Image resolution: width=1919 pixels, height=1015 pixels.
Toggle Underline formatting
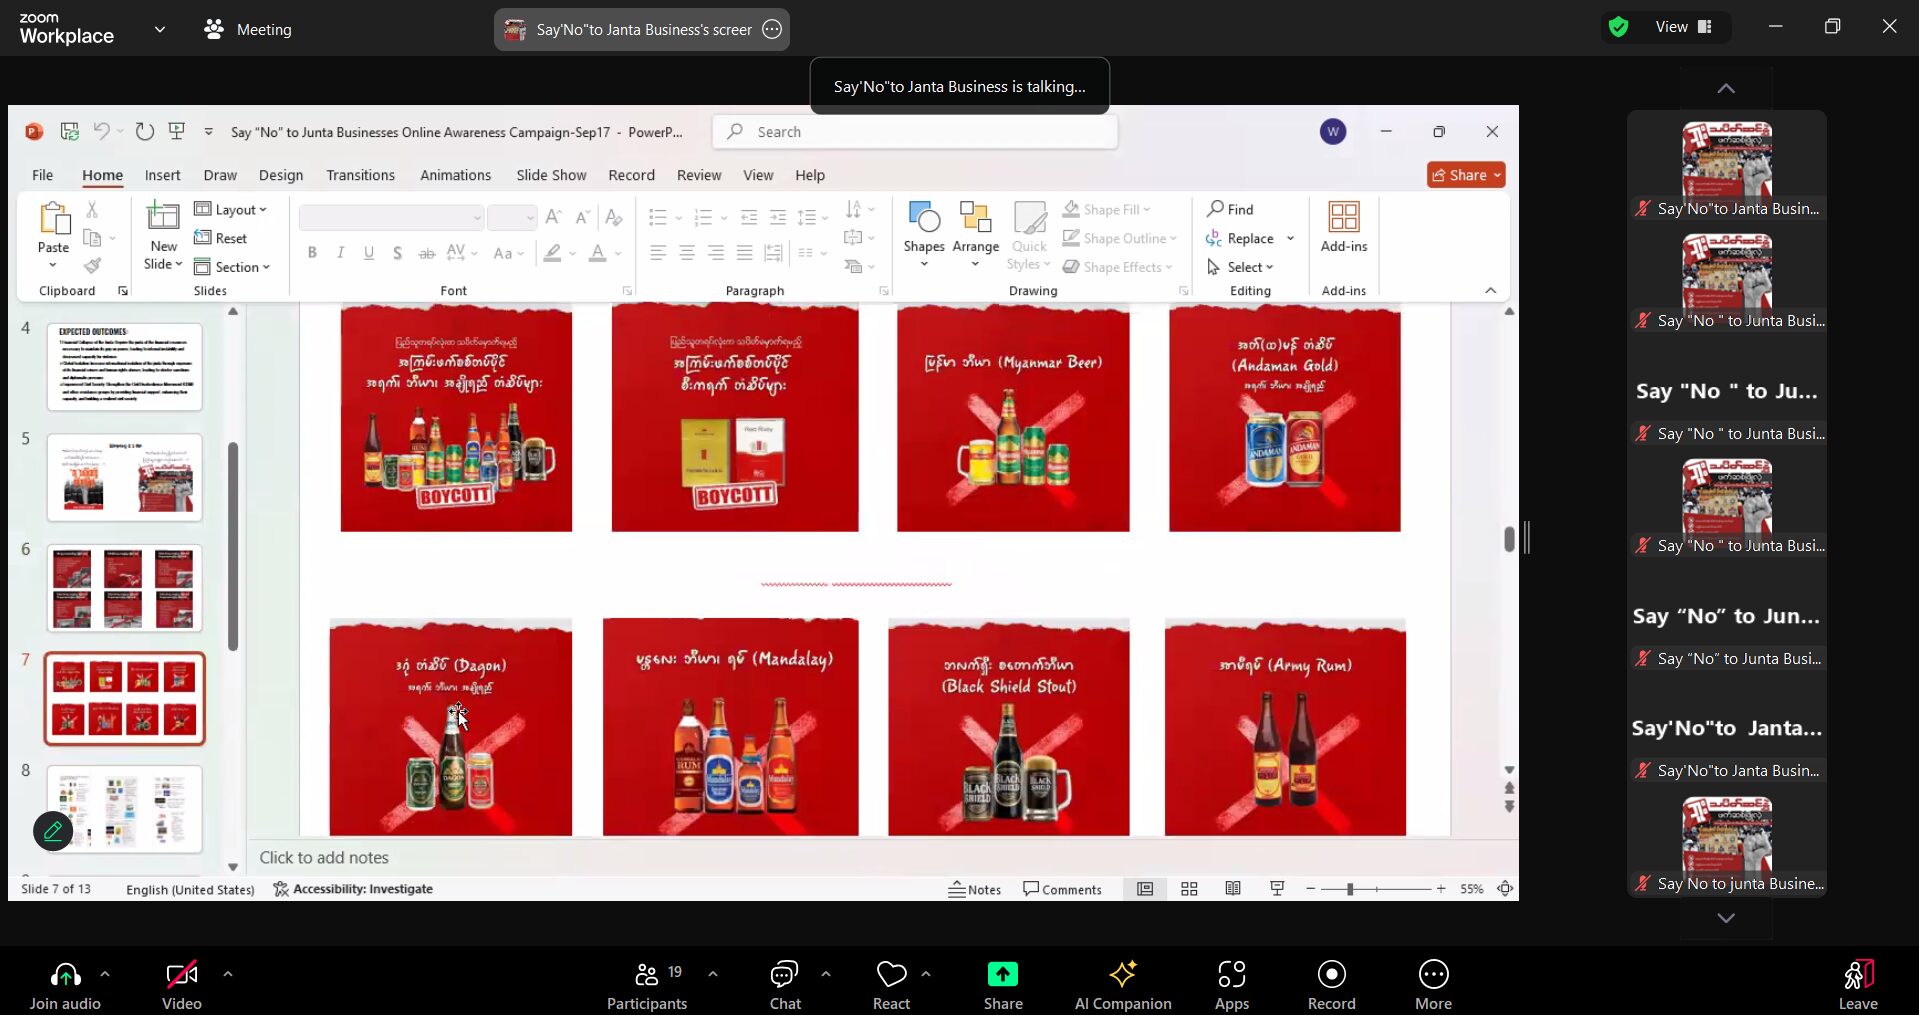tap(369, 253)
